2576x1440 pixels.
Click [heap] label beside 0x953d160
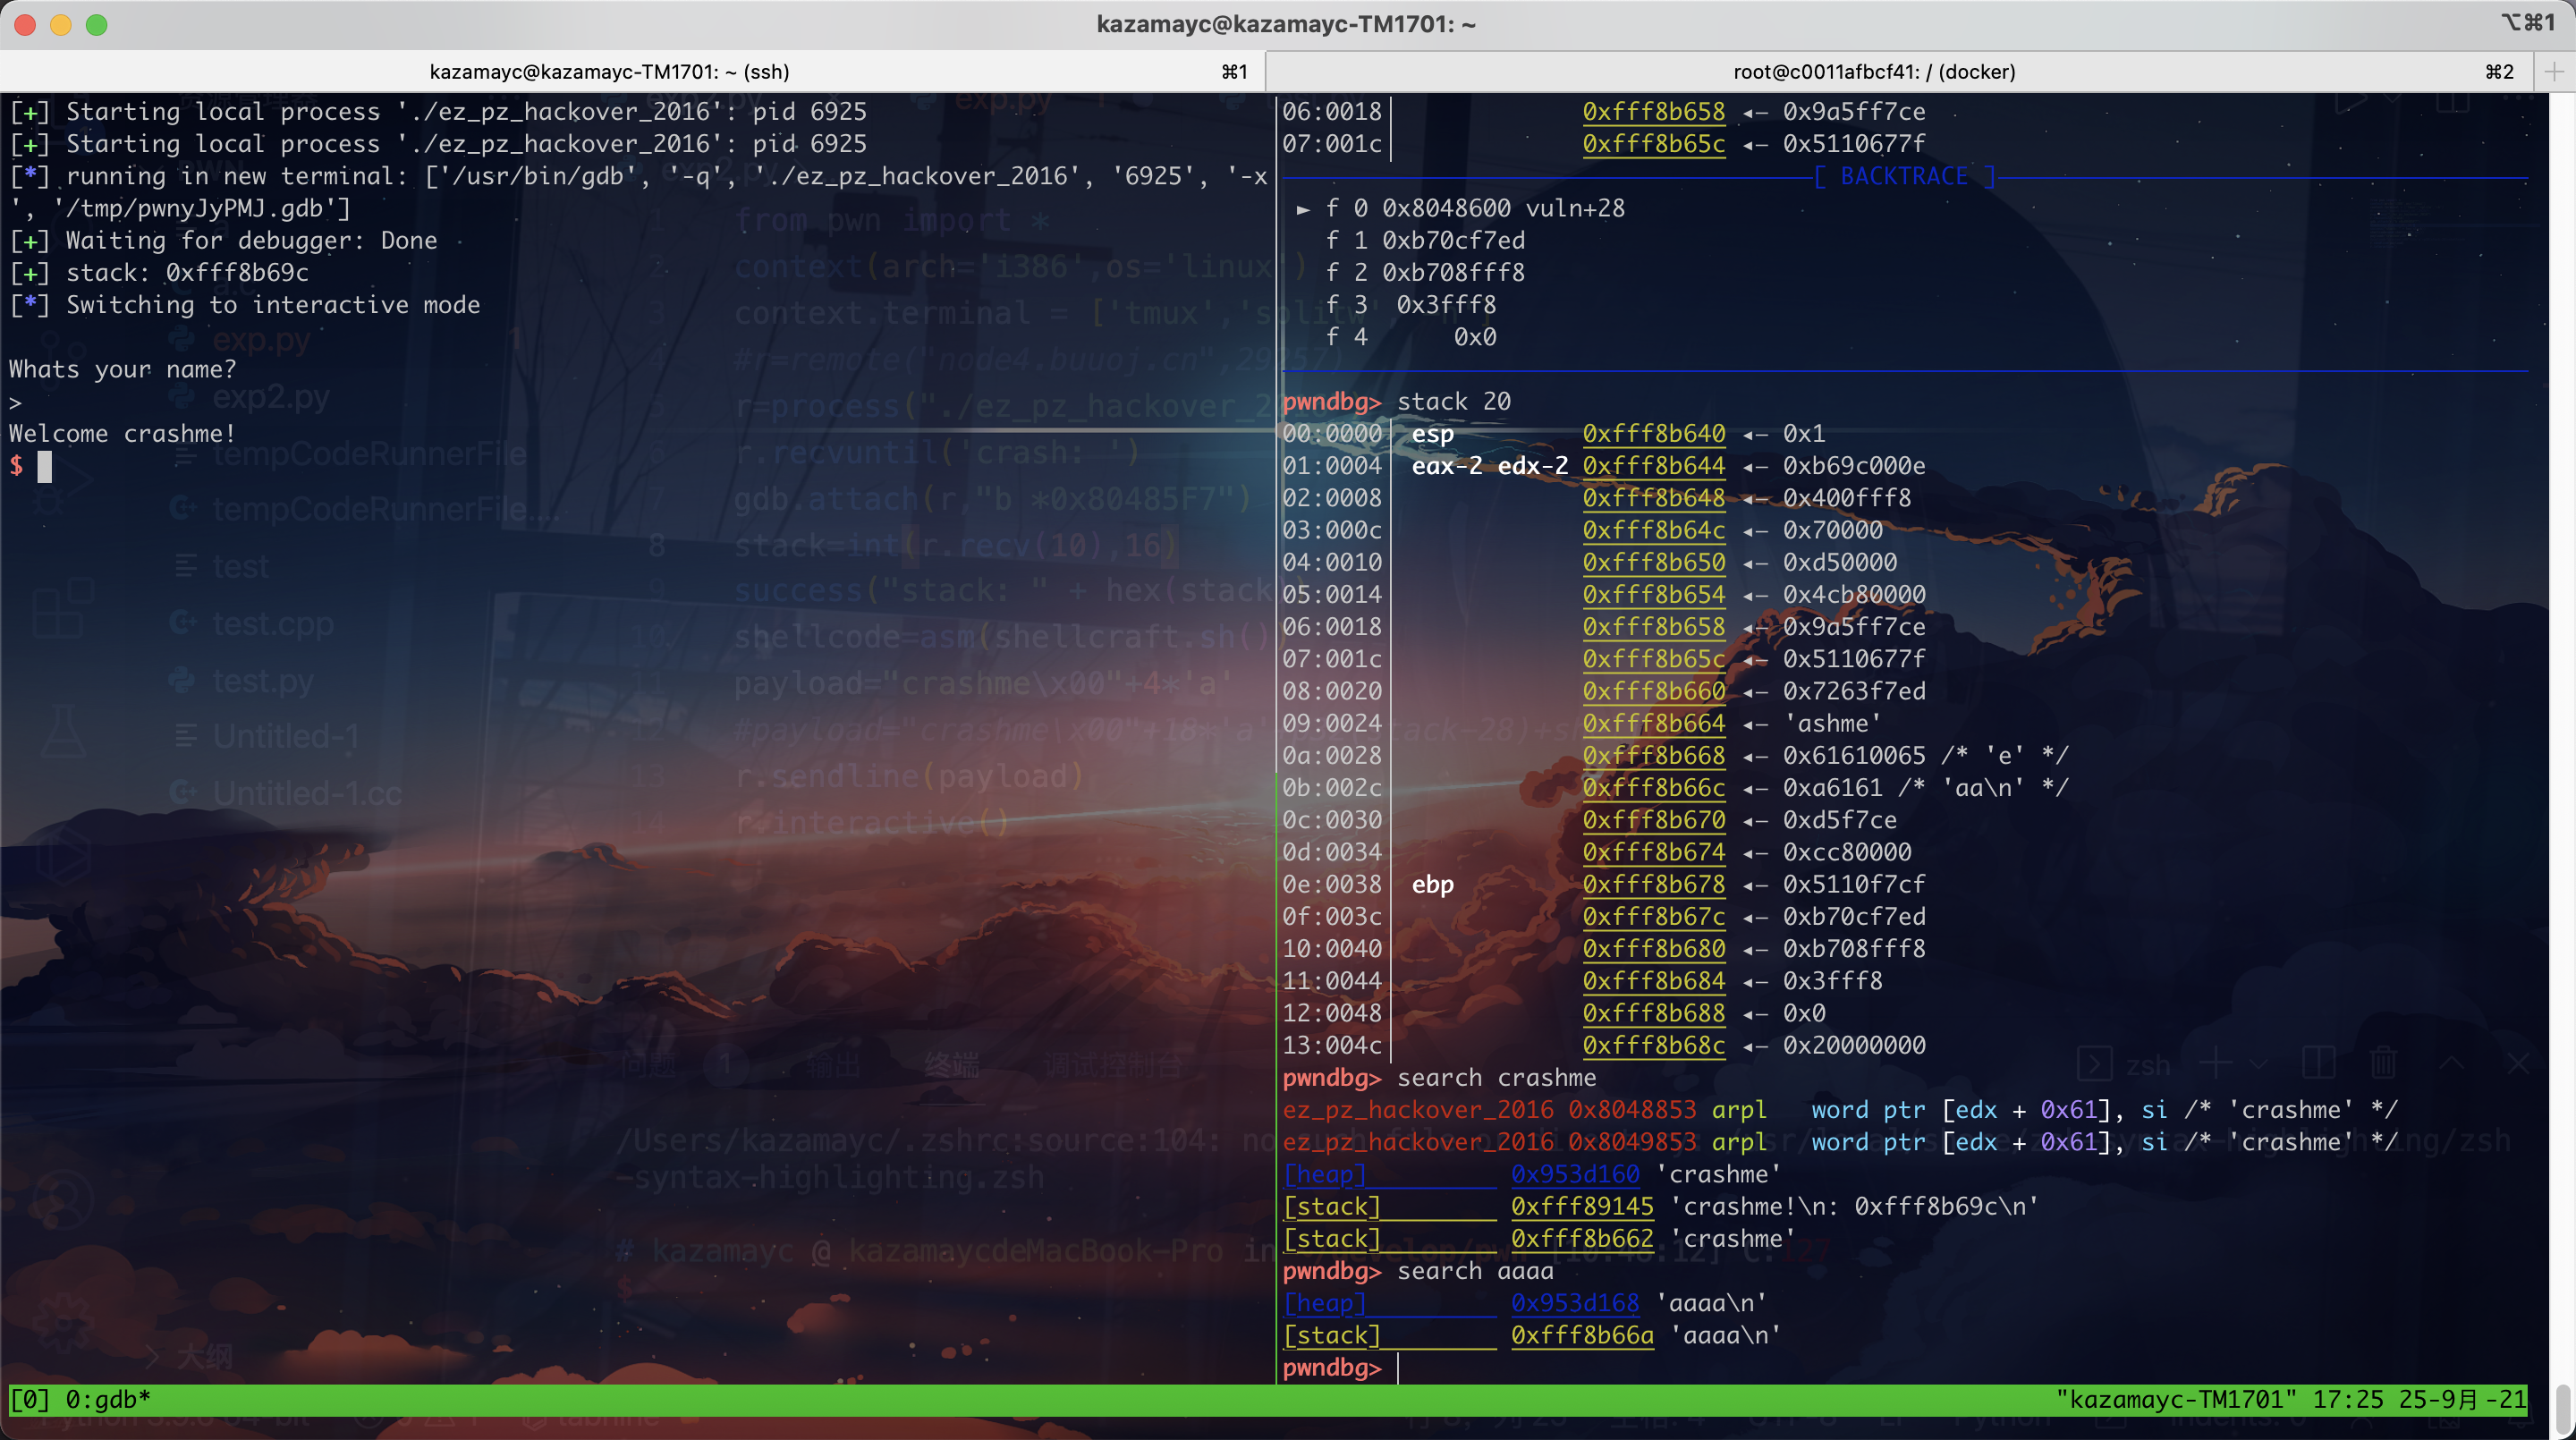coord(1324,1174)
